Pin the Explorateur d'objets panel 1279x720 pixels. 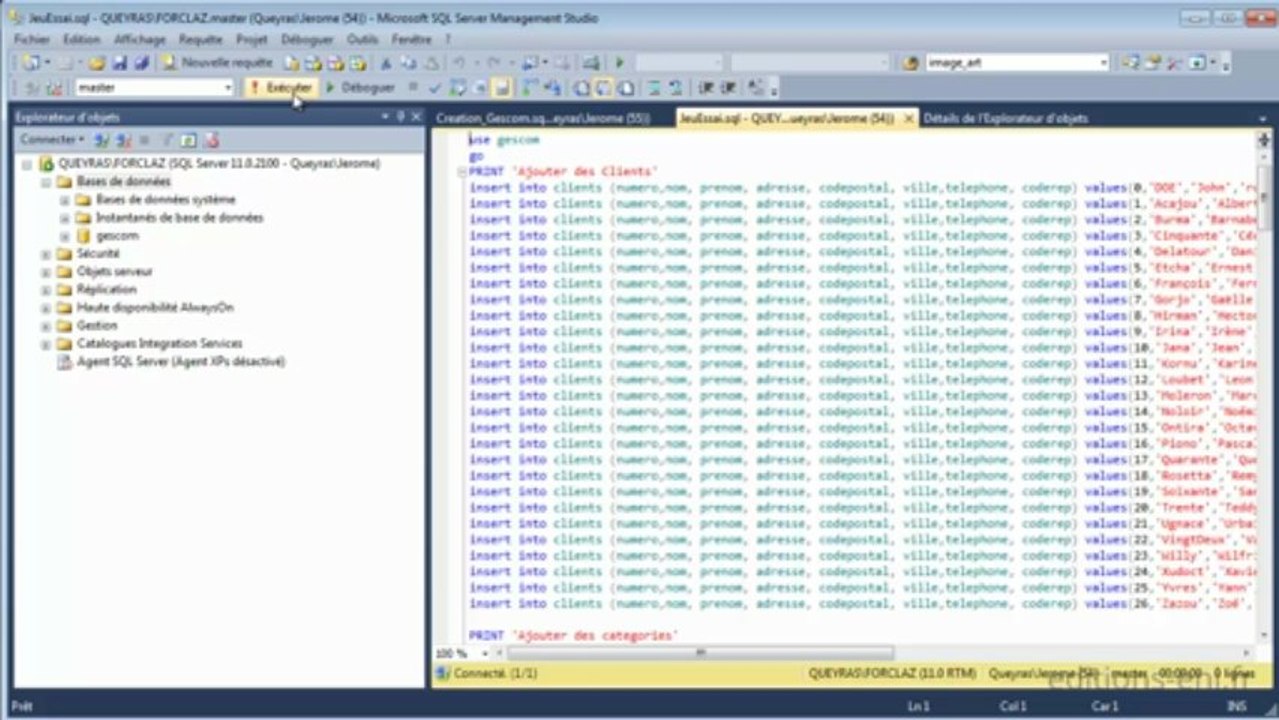pos(401,117)
